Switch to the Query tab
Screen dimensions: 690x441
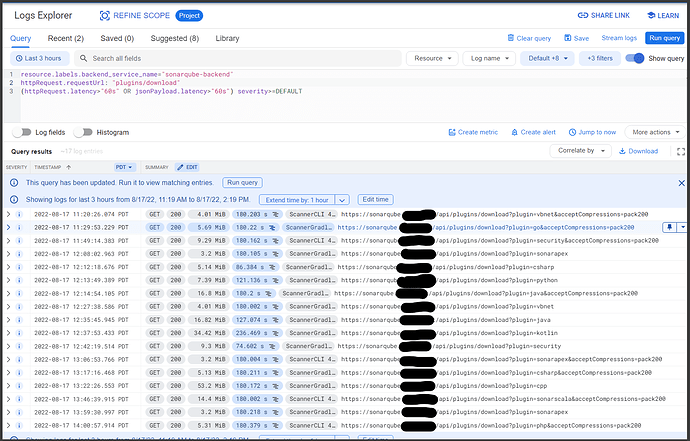click(x=21, y=38)
